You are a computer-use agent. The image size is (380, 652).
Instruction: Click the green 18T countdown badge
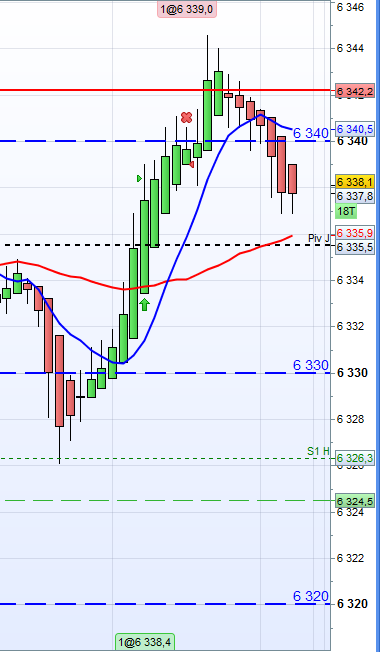[346, 211]
